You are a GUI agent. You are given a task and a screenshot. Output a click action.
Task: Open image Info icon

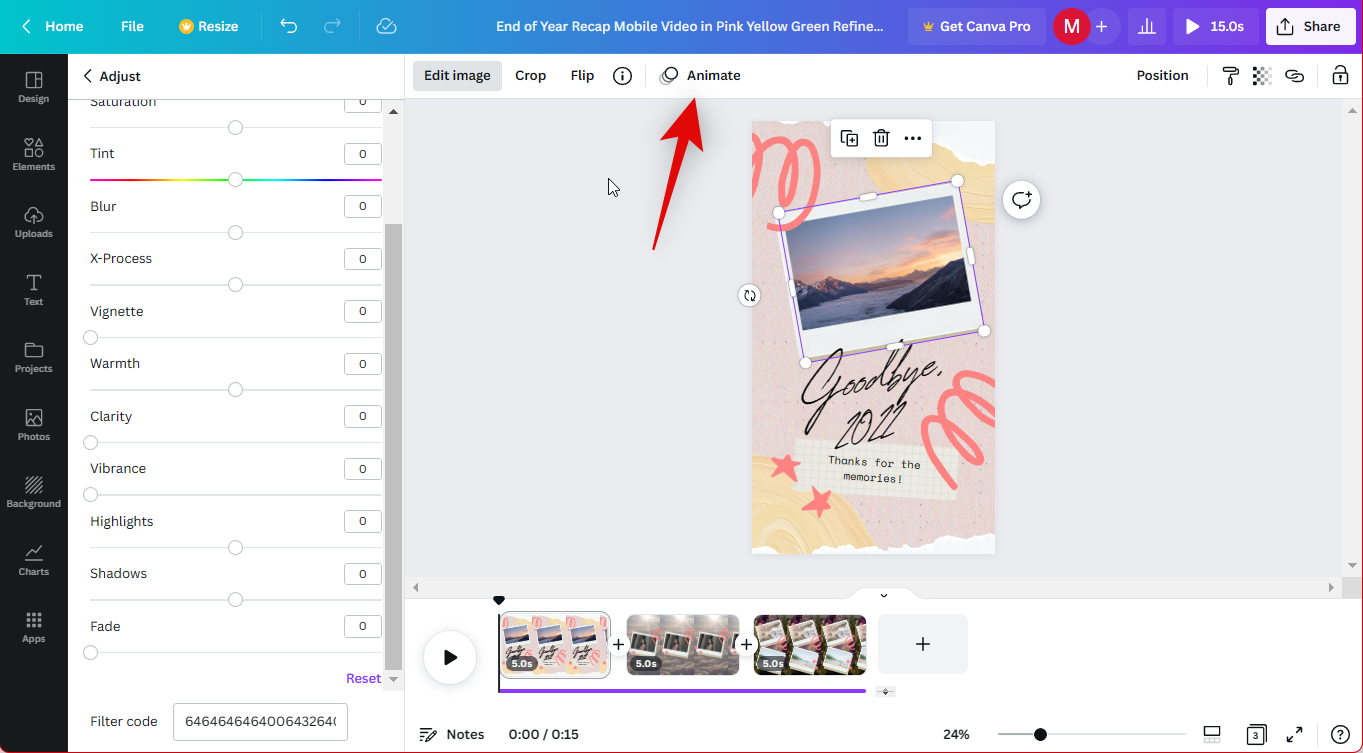[622, 76]
